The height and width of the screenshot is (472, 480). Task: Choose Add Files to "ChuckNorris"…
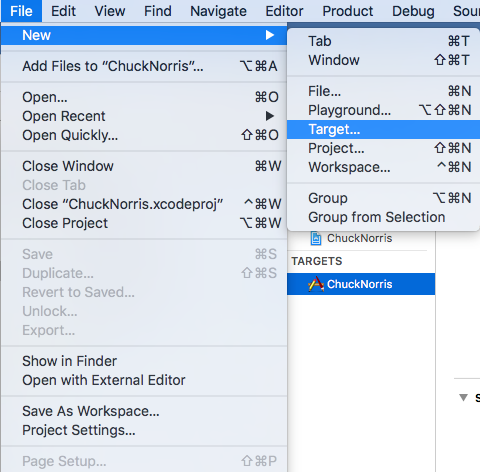pyautogui.click(x=144, y=66)
